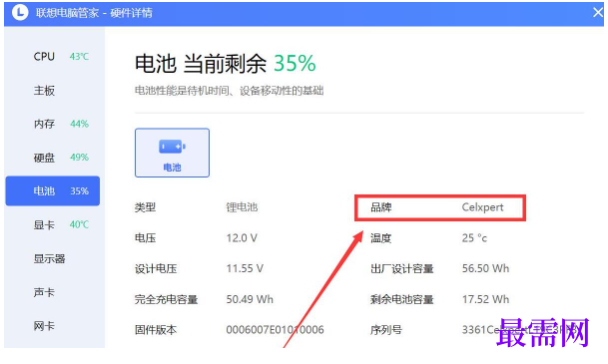The width and height of the screenshot is (608, 364).
Task: Select 主板 in the sidebar
Action: pos(52,90)
